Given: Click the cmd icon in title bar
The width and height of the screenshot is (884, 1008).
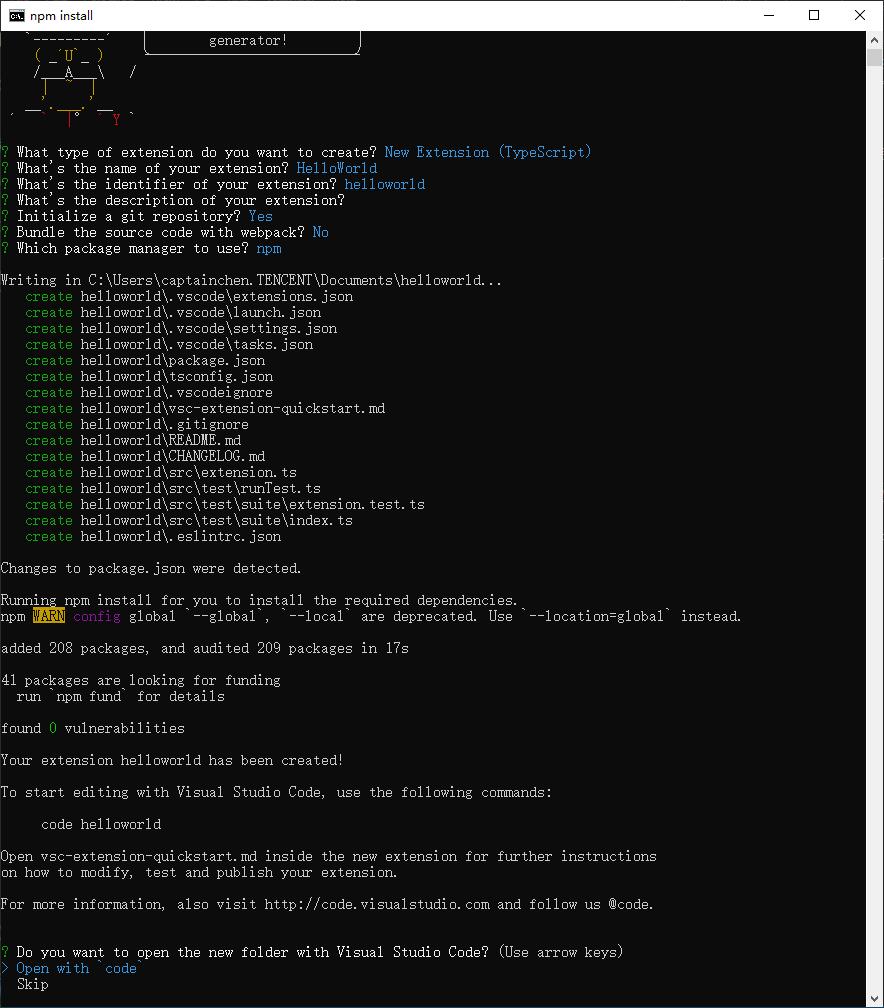Looking at the screenshot, I should click(x=17, y=15).
